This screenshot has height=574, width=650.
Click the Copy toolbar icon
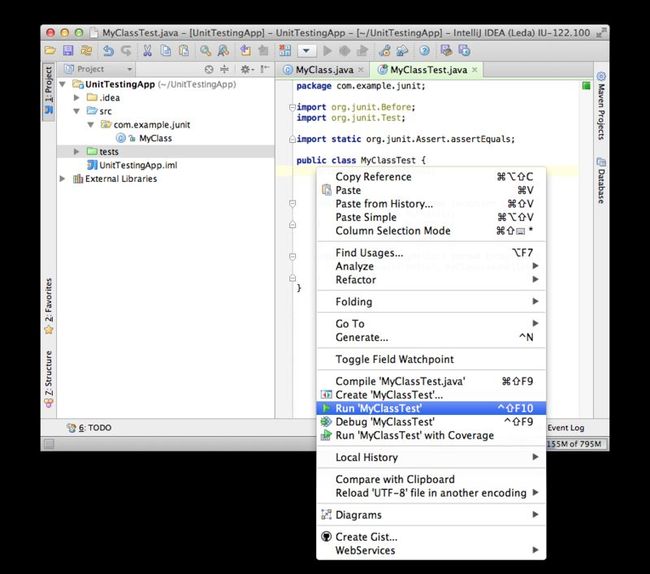tap(166, 51)
